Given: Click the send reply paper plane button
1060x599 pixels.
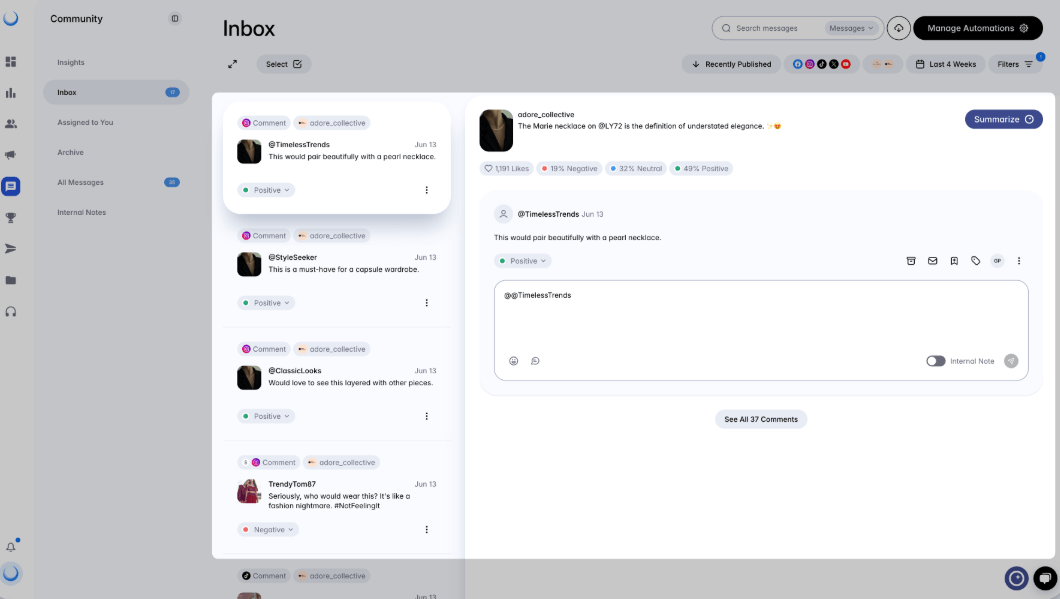Looking at the screenshot, I should click(x=1011, y=361).
